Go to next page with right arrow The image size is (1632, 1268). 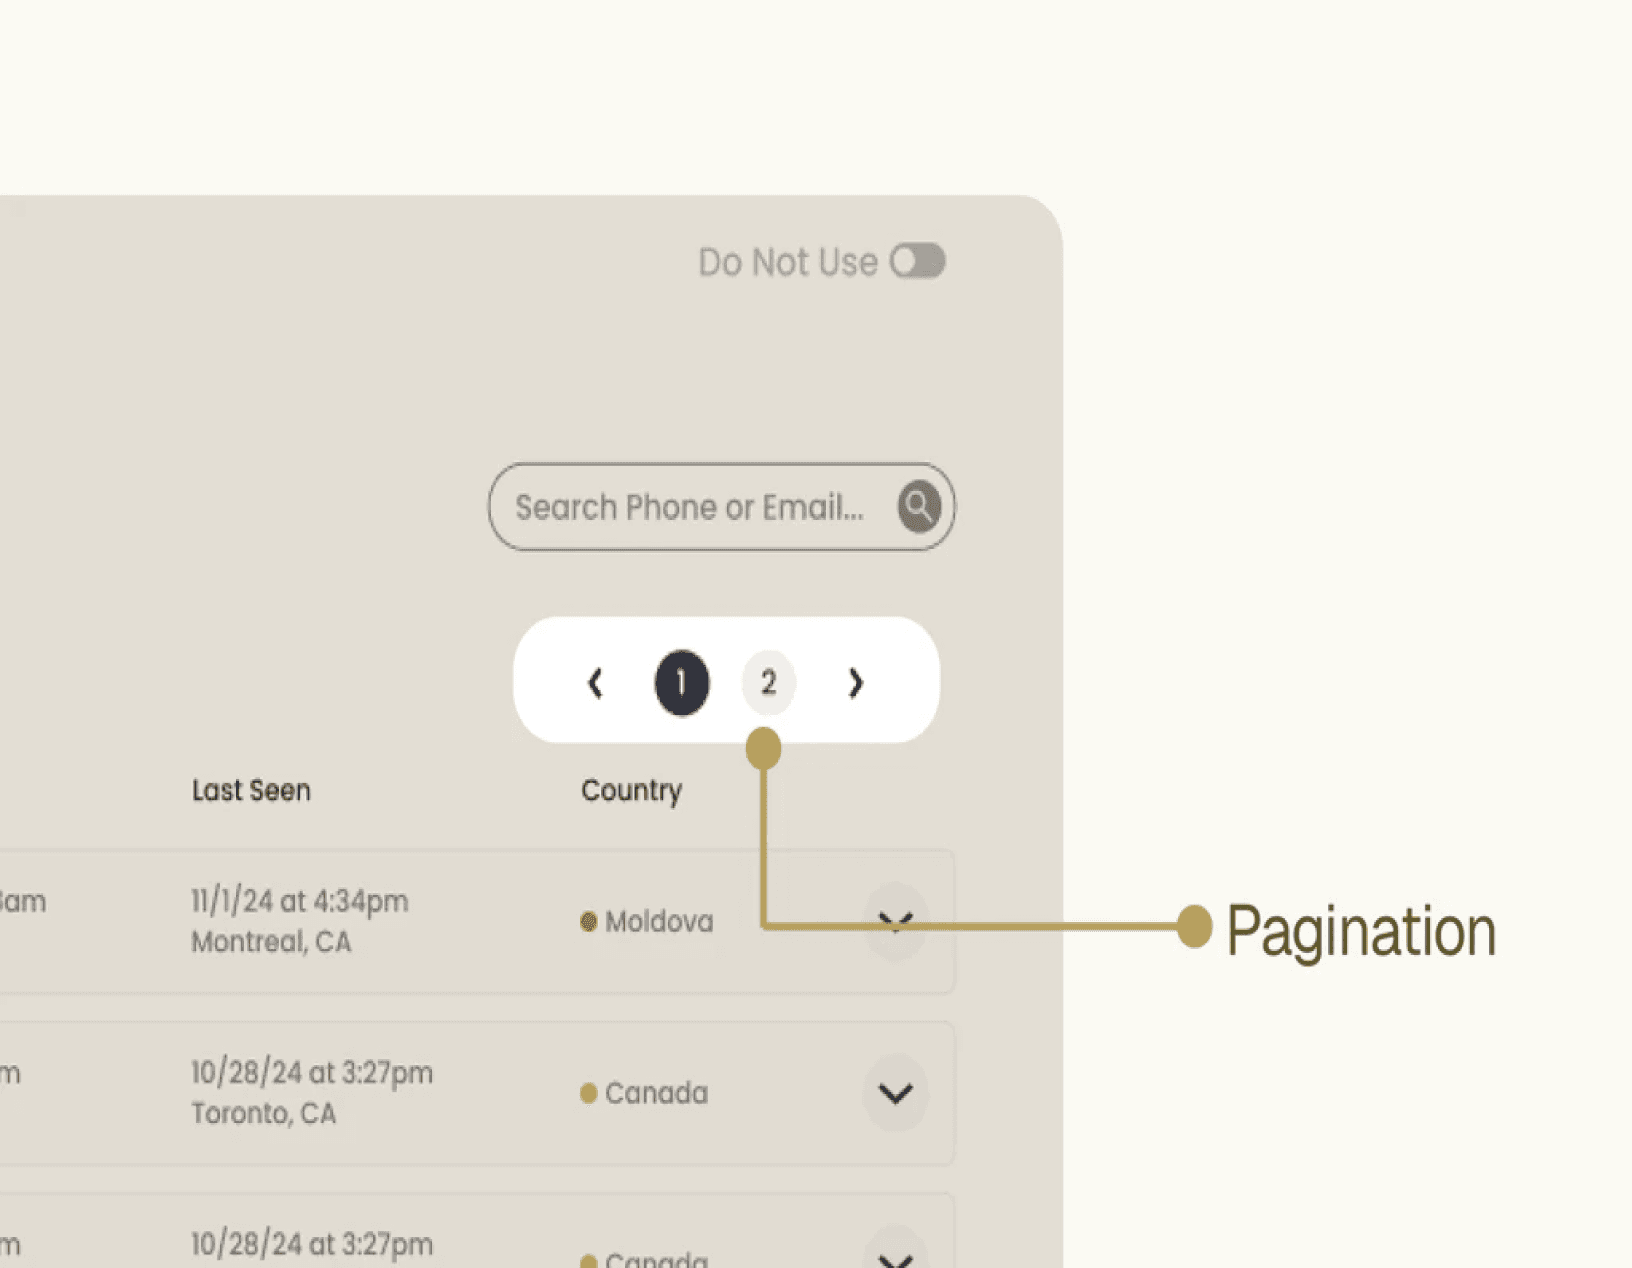pos(855,683)
